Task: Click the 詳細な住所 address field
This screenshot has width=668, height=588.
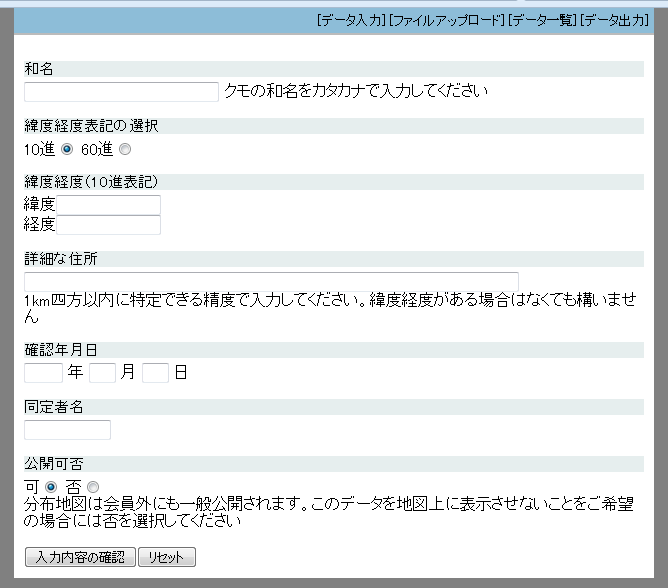Action: click(x=271, y=282)
